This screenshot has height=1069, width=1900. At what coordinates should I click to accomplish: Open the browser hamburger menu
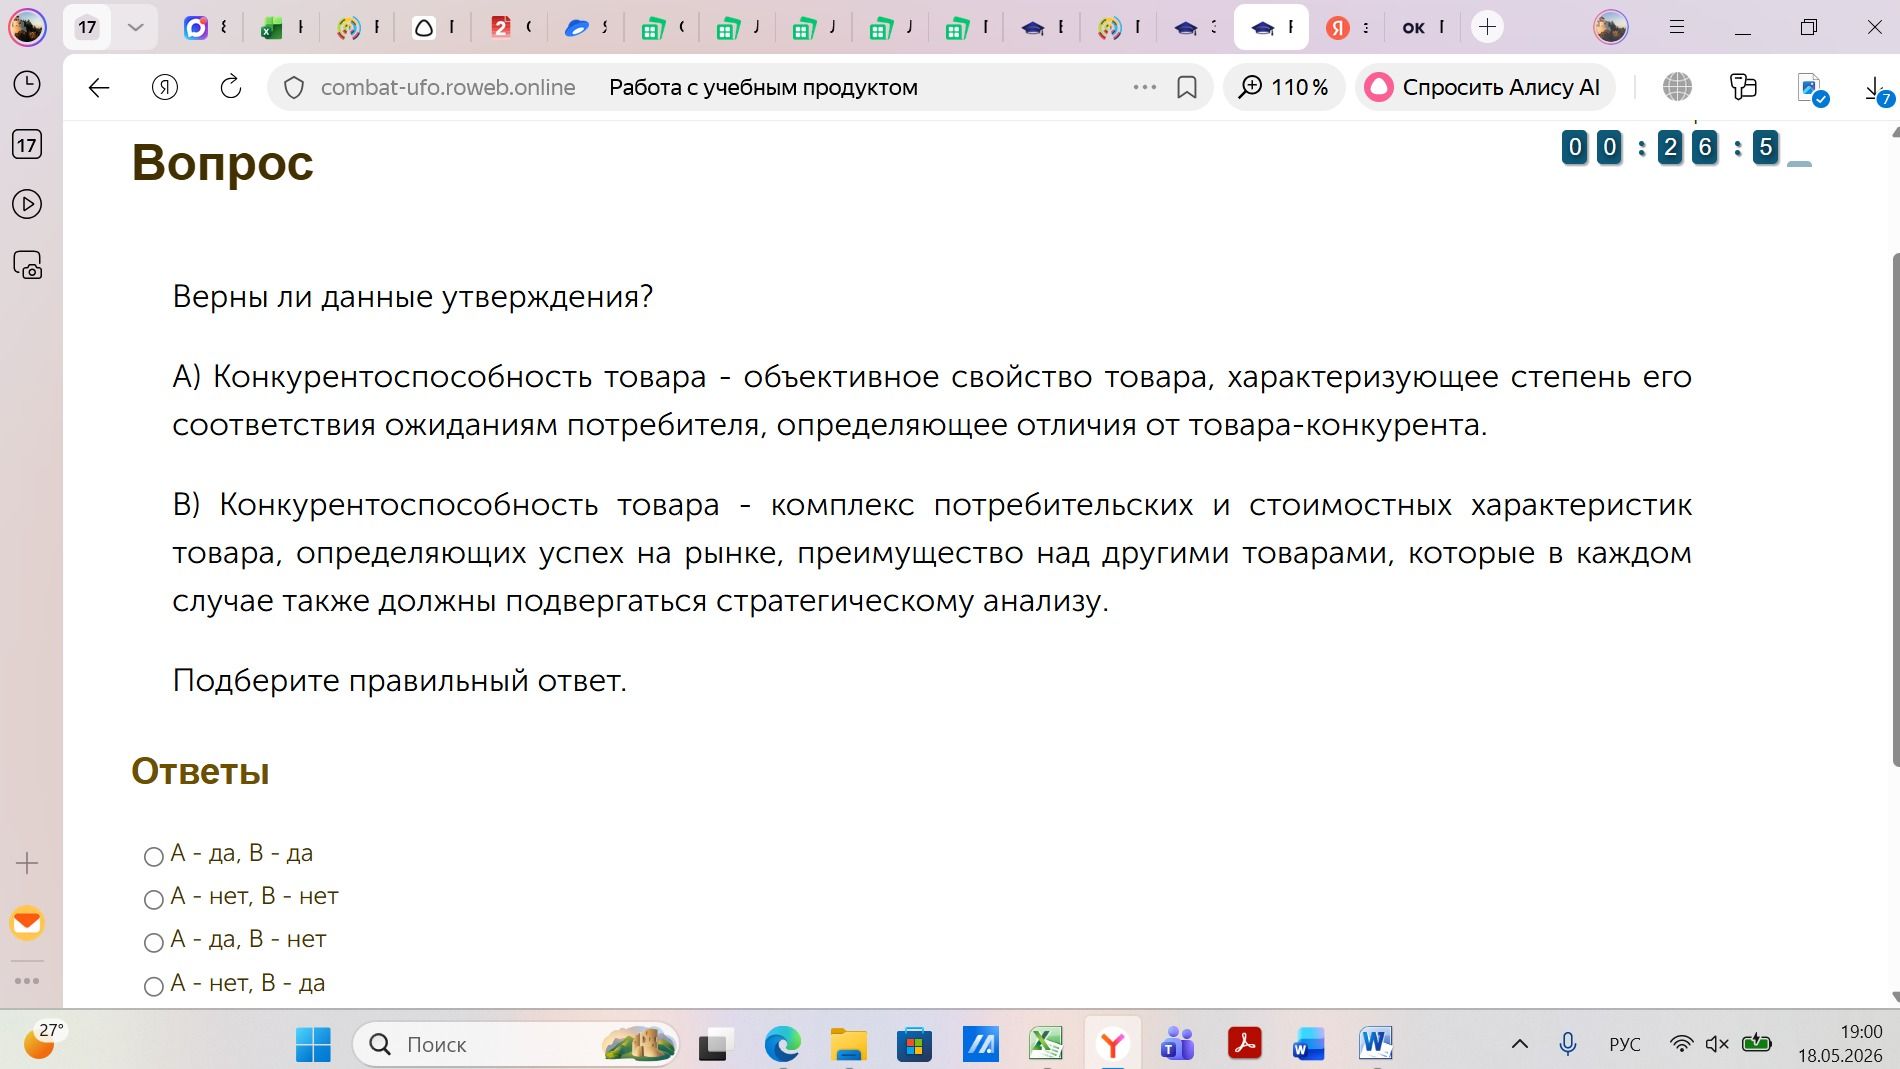(x=1677, y=28)
